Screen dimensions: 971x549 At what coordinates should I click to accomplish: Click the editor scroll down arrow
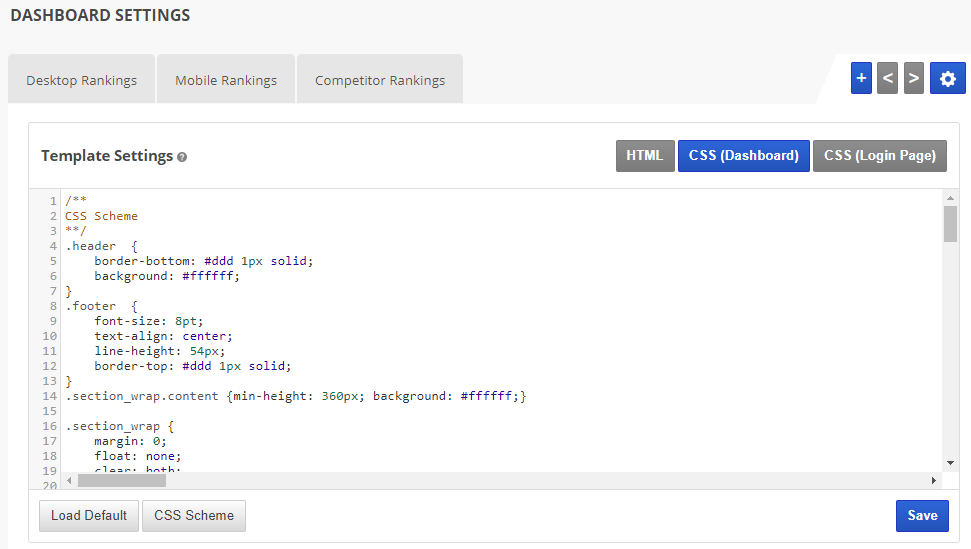pos(950,463)
